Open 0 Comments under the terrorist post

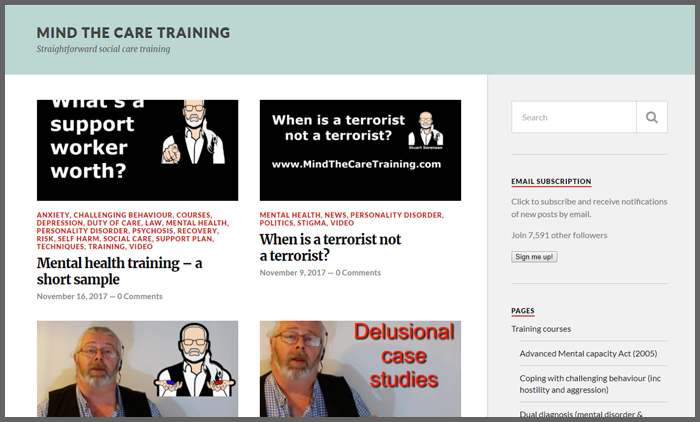point(358,272)
